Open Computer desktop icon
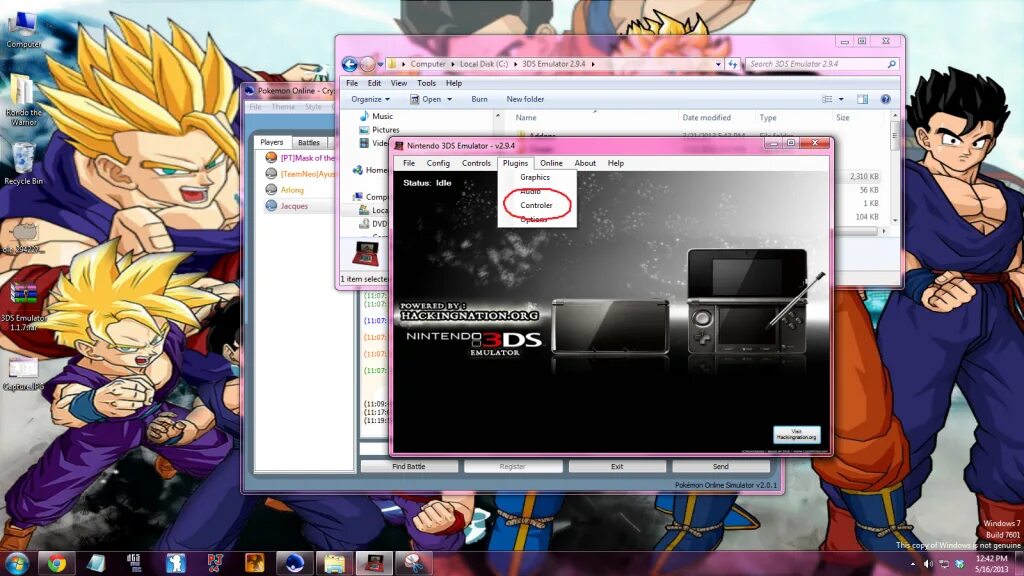Screen dimensions: 1024x576 pos(23,28)
